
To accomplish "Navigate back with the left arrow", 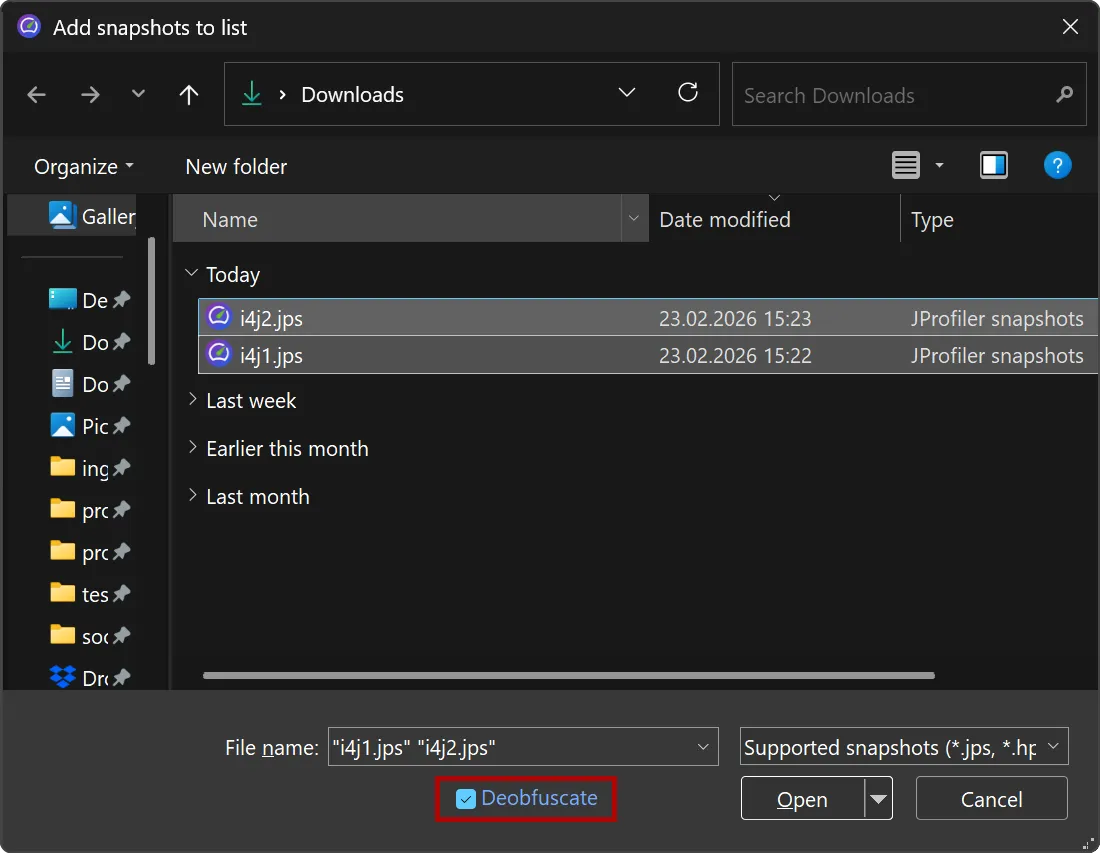I will [36, 94].
